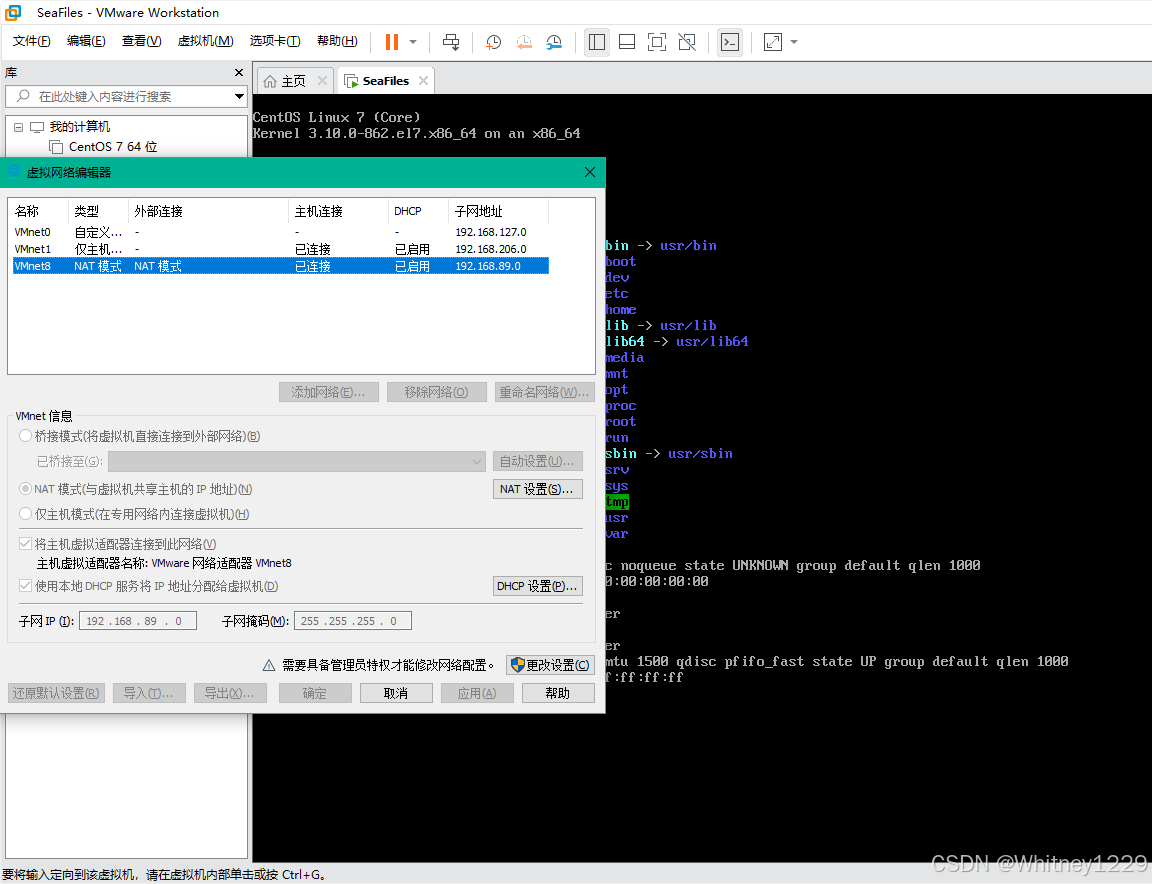Open the 查看(V) menu
1152x884 pixels.
point(142,41)
